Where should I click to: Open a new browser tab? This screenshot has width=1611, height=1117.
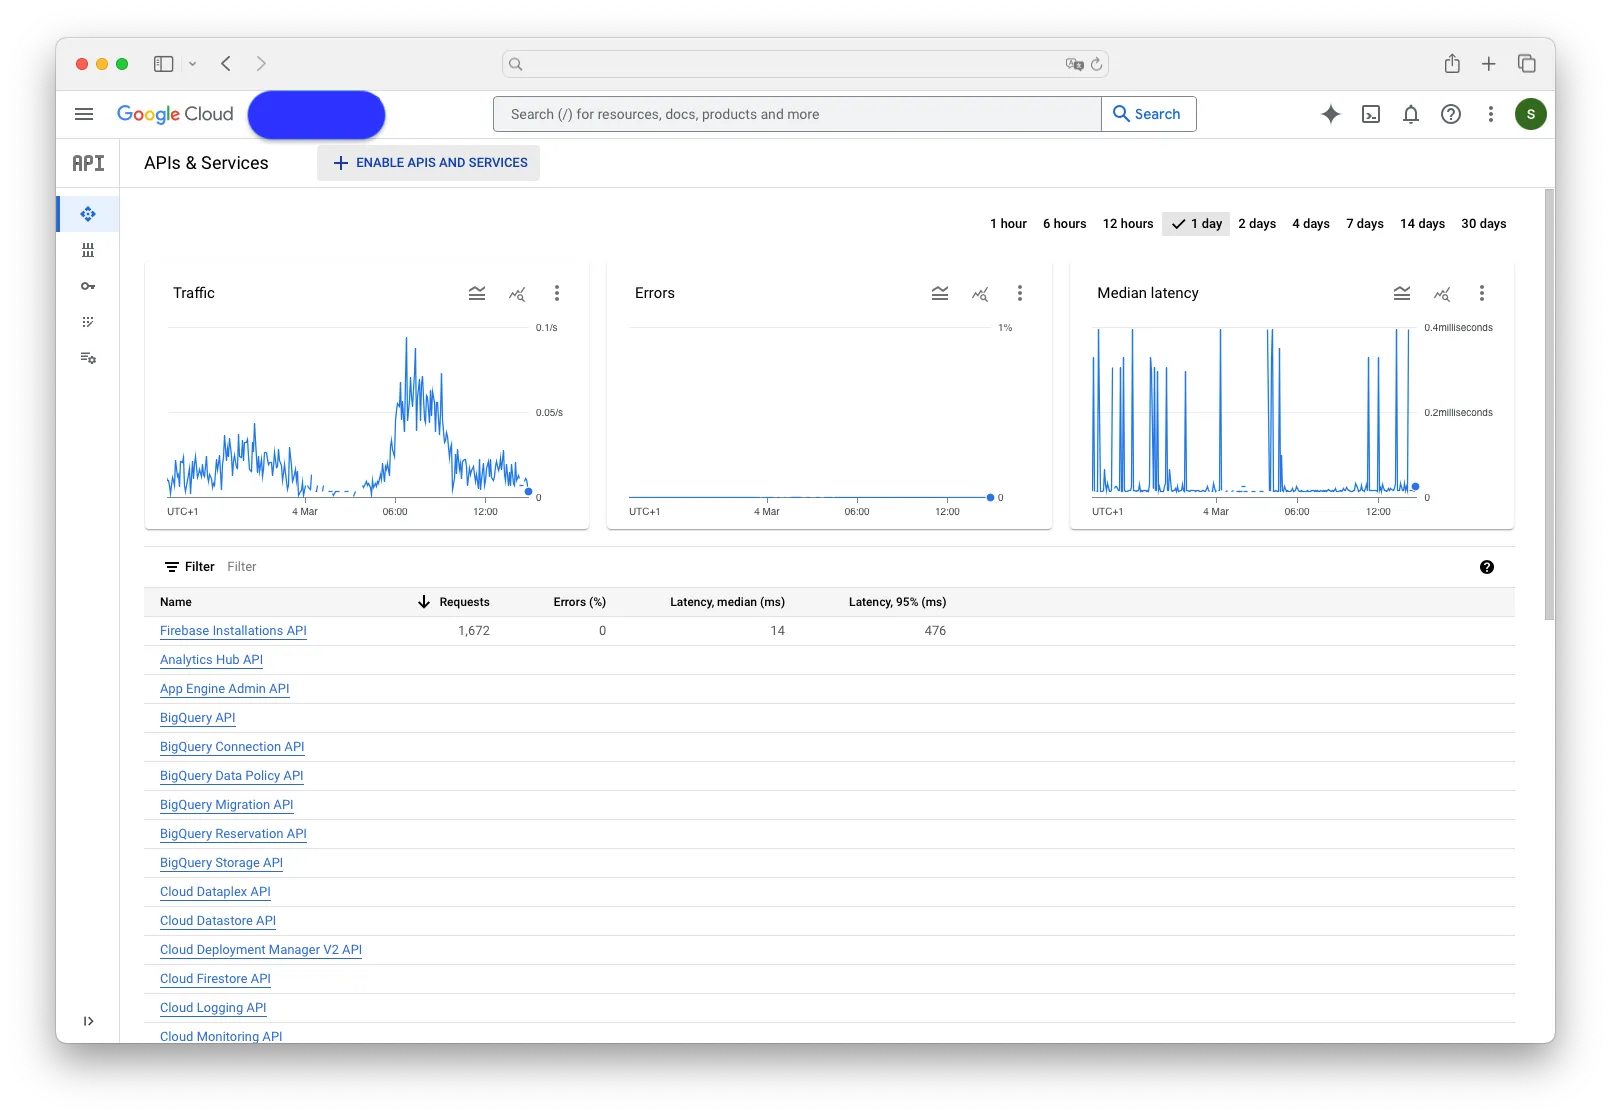[1489, 64]
